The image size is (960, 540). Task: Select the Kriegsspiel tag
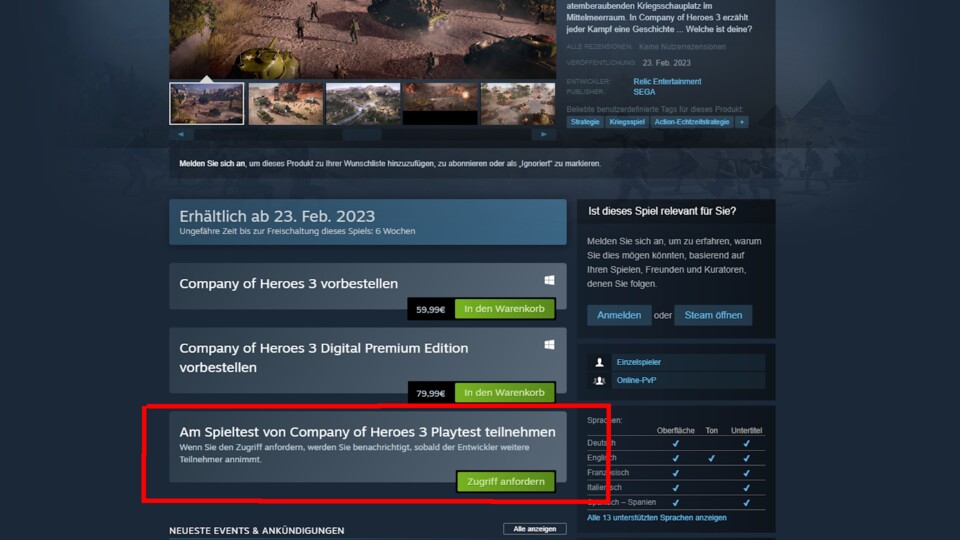(627, 122)
